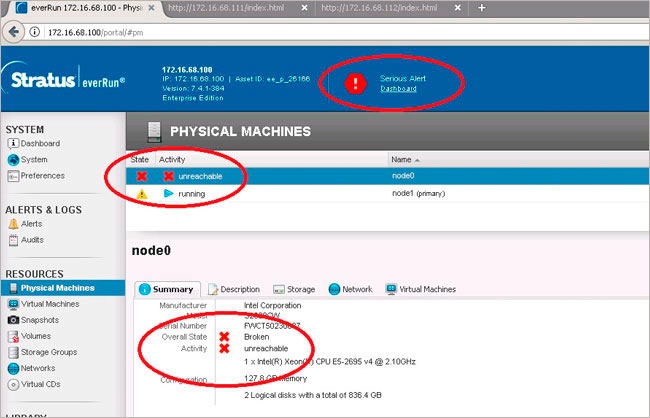
Task: Open Virtual CDs disc icon
Action: [x=13, y=384]
